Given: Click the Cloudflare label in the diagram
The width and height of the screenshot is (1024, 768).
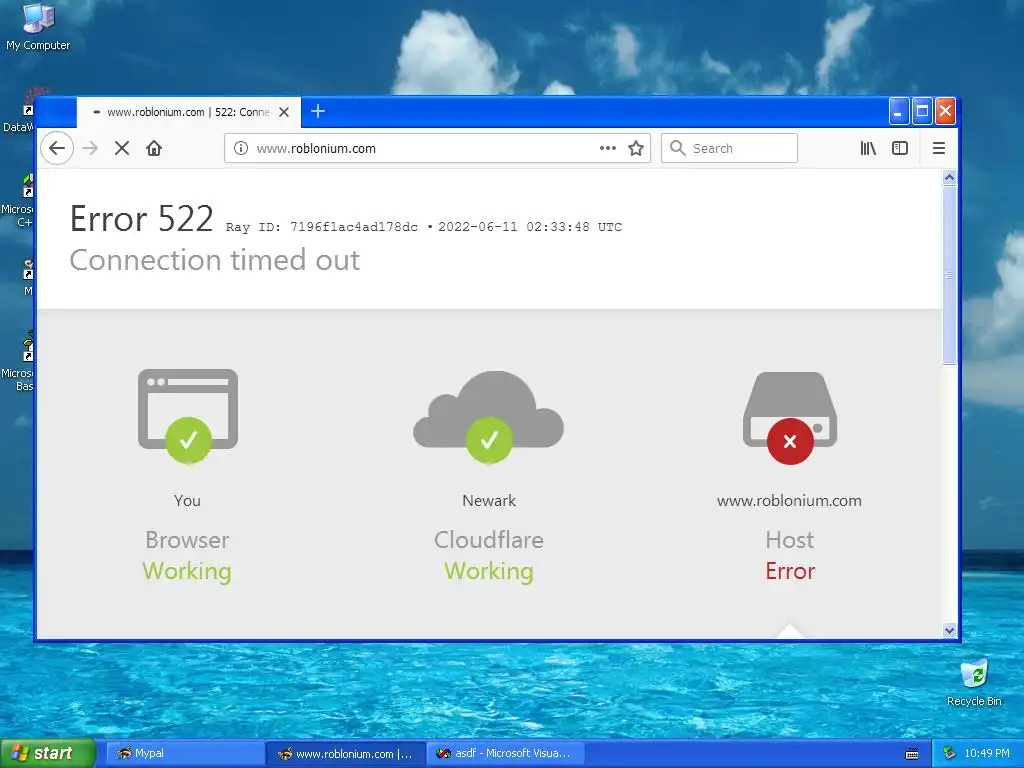Looking at the screenshot, I should [x=488, y=540].
